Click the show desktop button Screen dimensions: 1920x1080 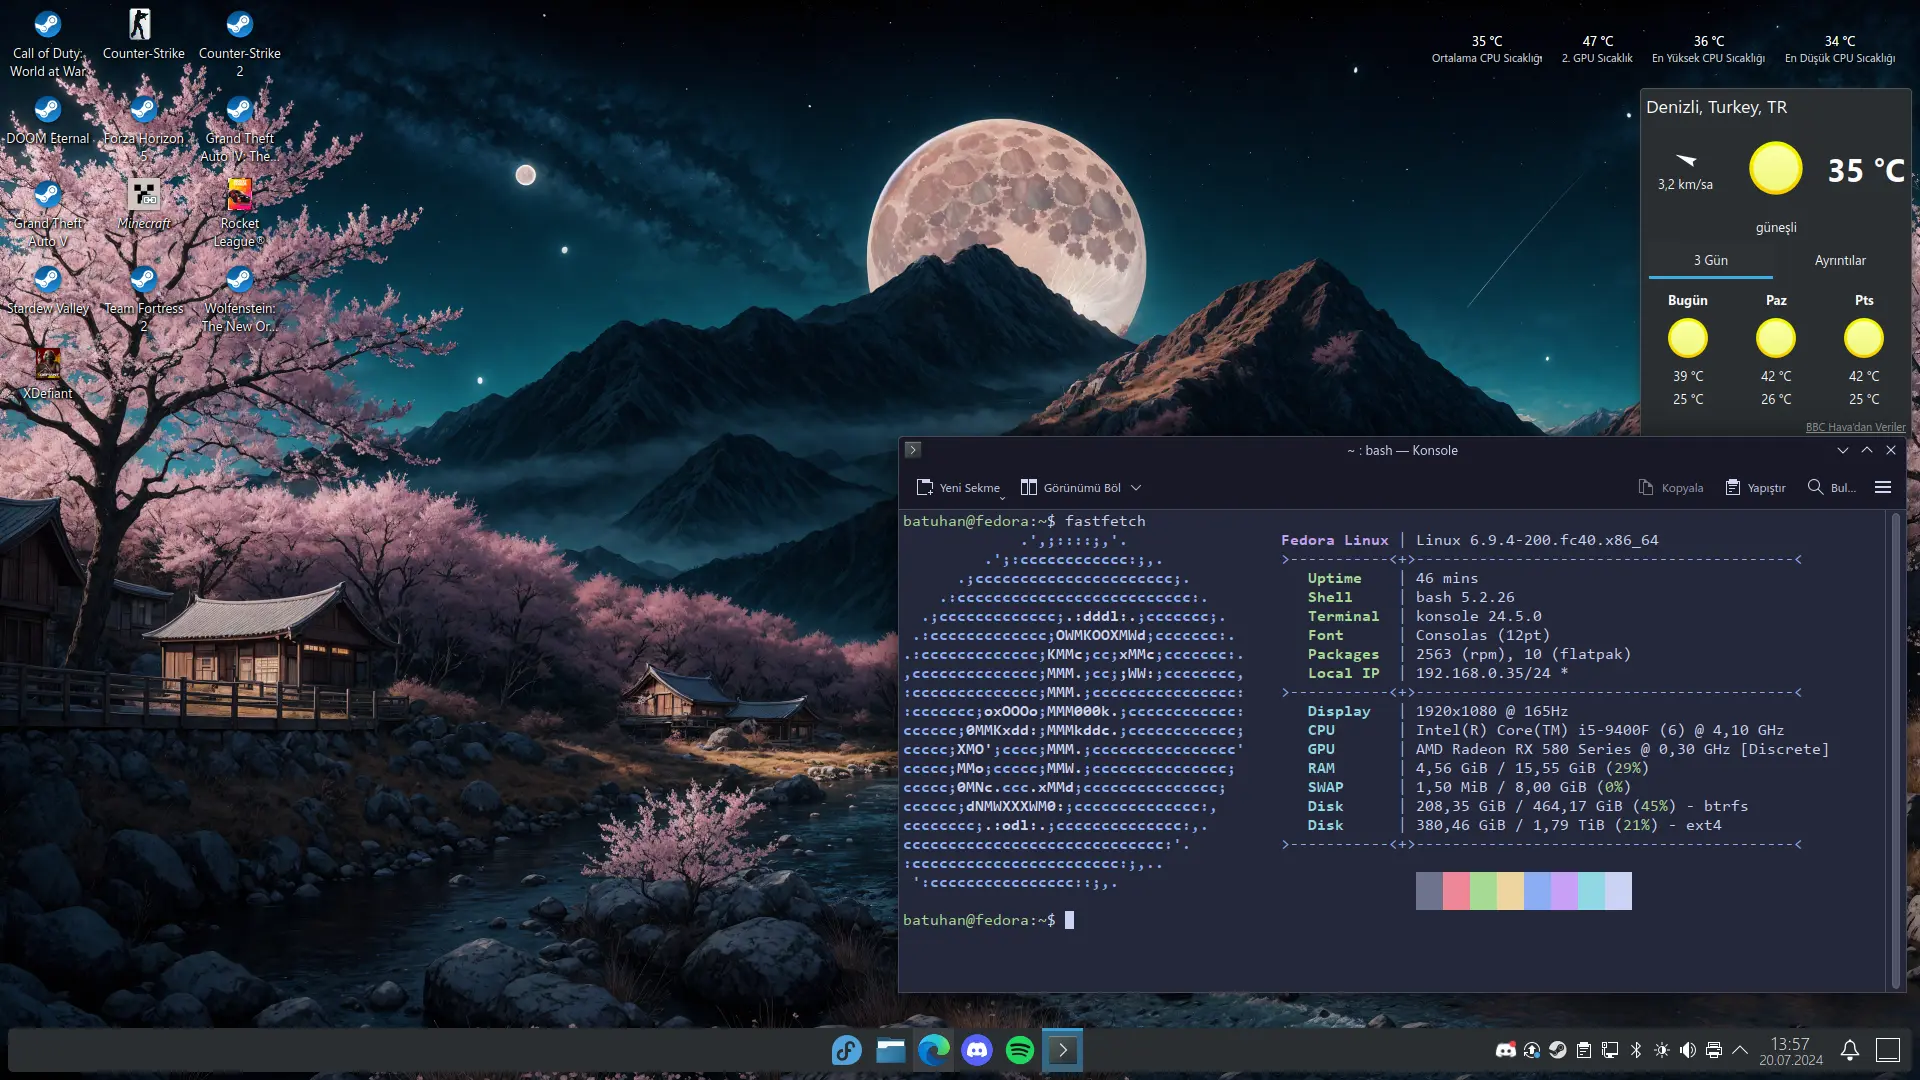pos(1888,1050)
